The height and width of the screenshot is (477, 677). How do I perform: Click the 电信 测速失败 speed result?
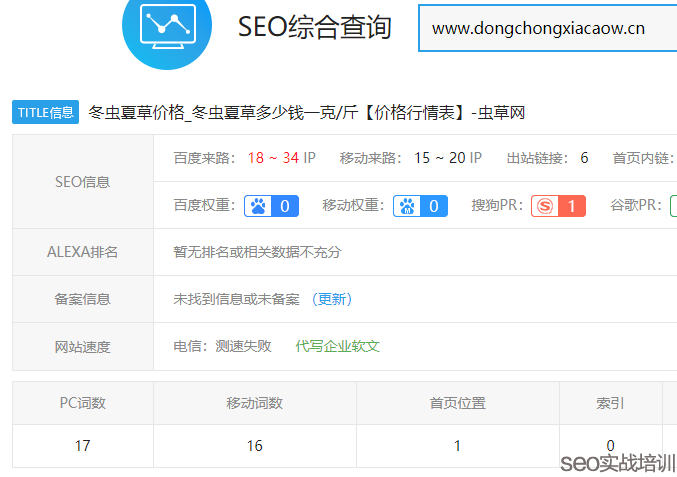[222, 346]
